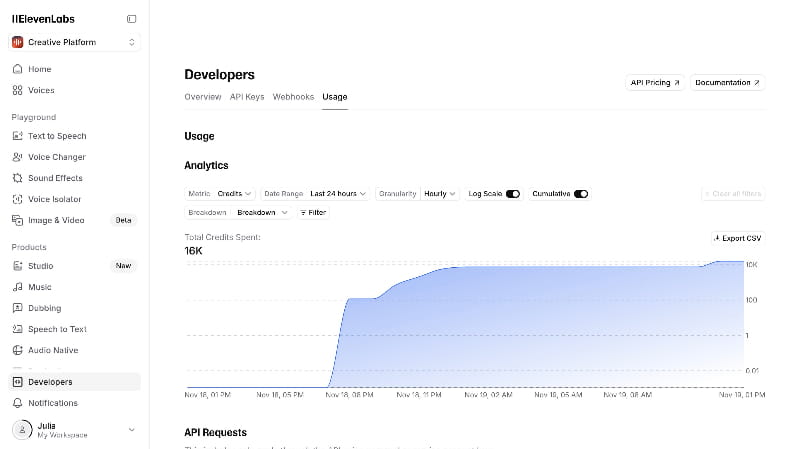Screen dimensions: 800x449
Task: Click the Filter button
Action: 313,213
